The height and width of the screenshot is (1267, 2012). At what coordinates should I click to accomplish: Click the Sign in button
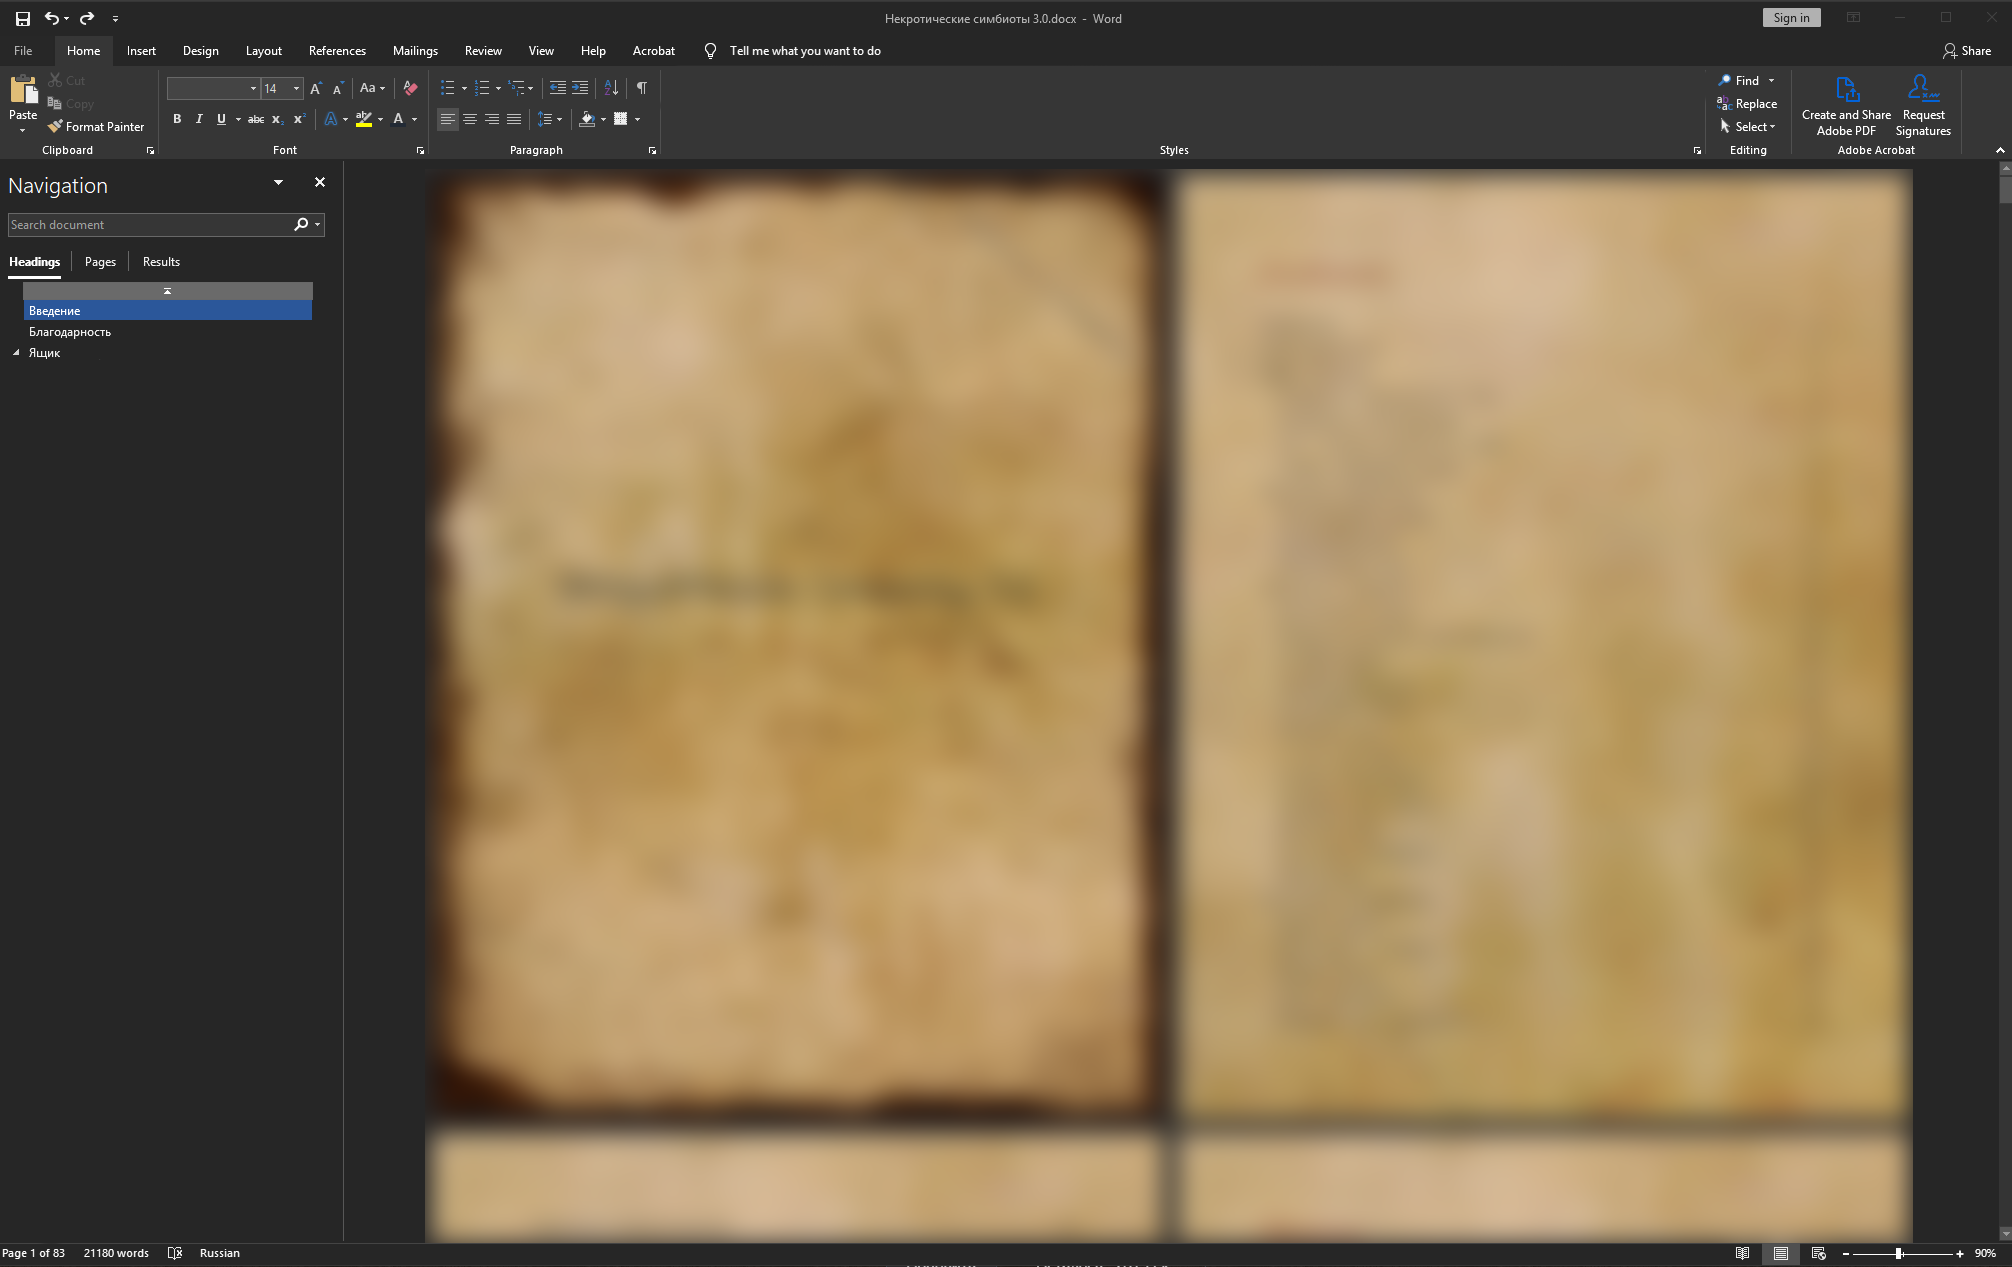pyautogui.click(x=1791, y=18)
